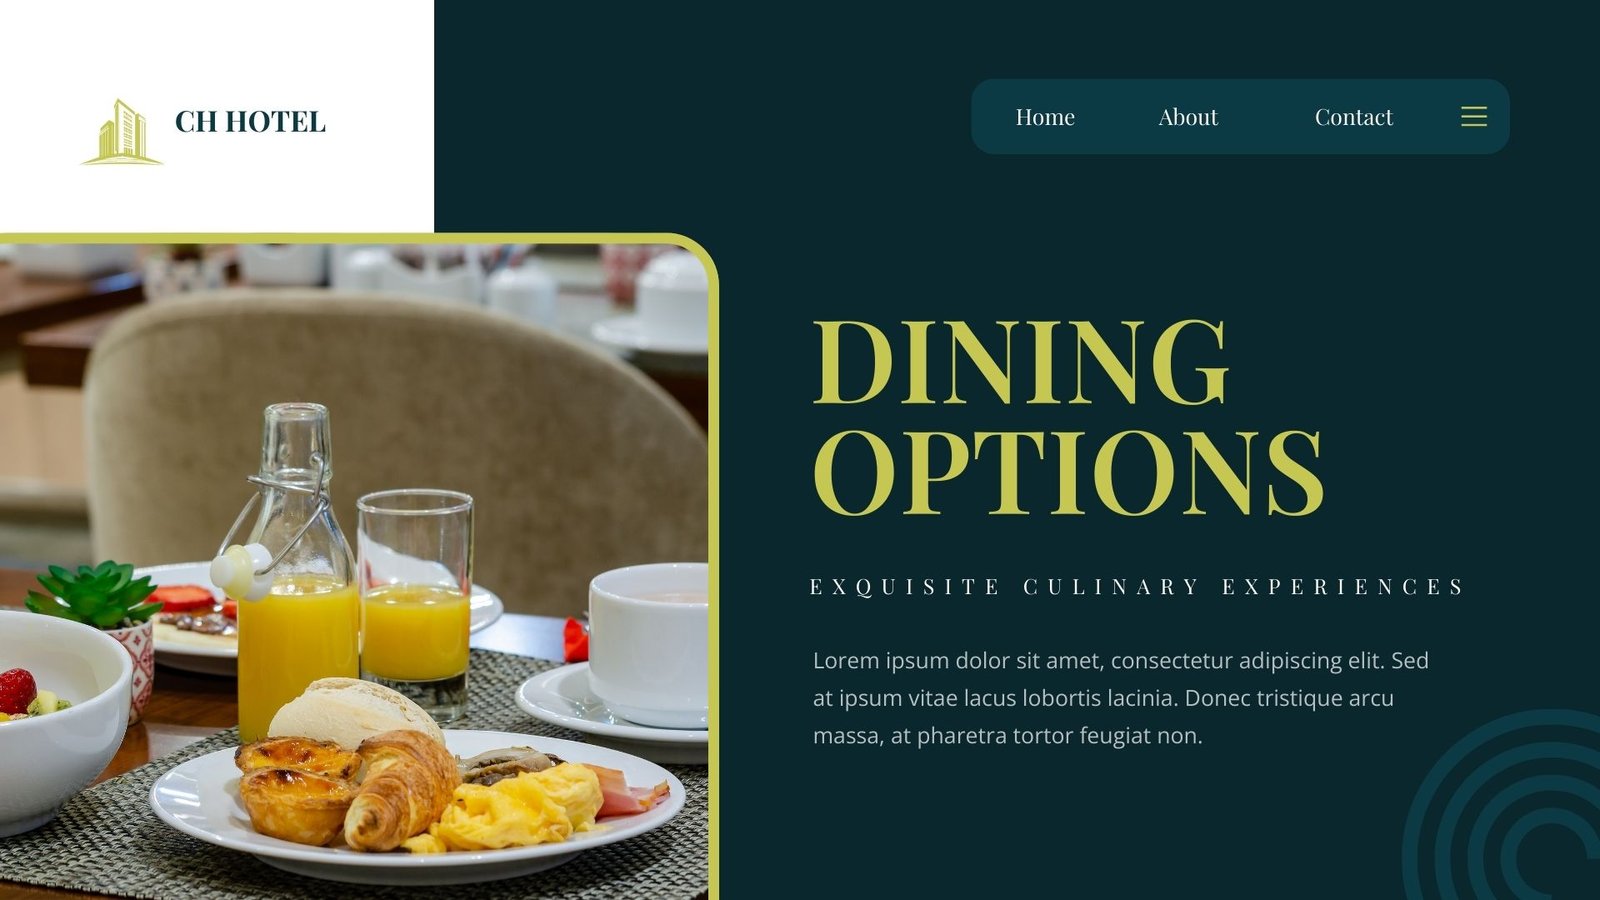Select the OPTIONS heading word
The image size is (1600, 900).
coord(1068,471)
